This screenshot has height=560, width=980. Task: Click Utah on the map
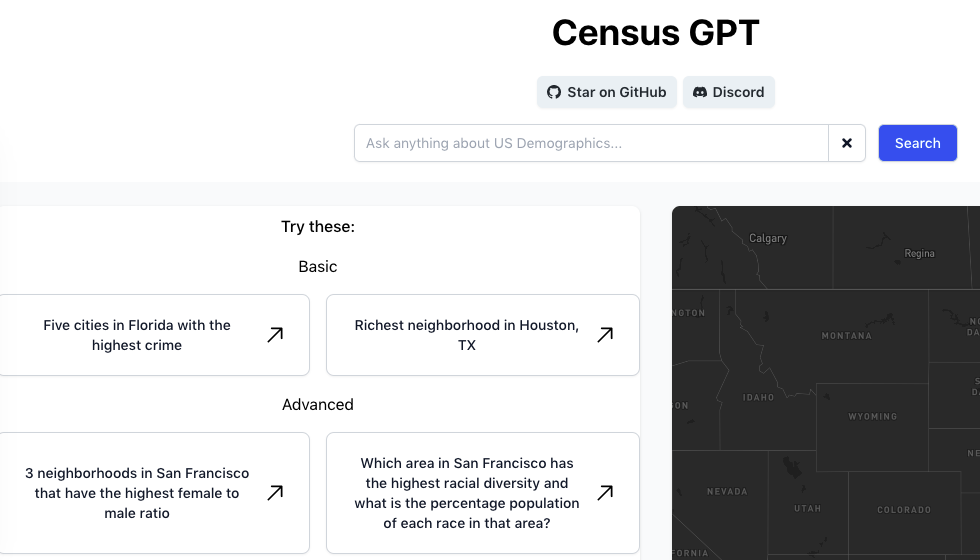[807, 508]
